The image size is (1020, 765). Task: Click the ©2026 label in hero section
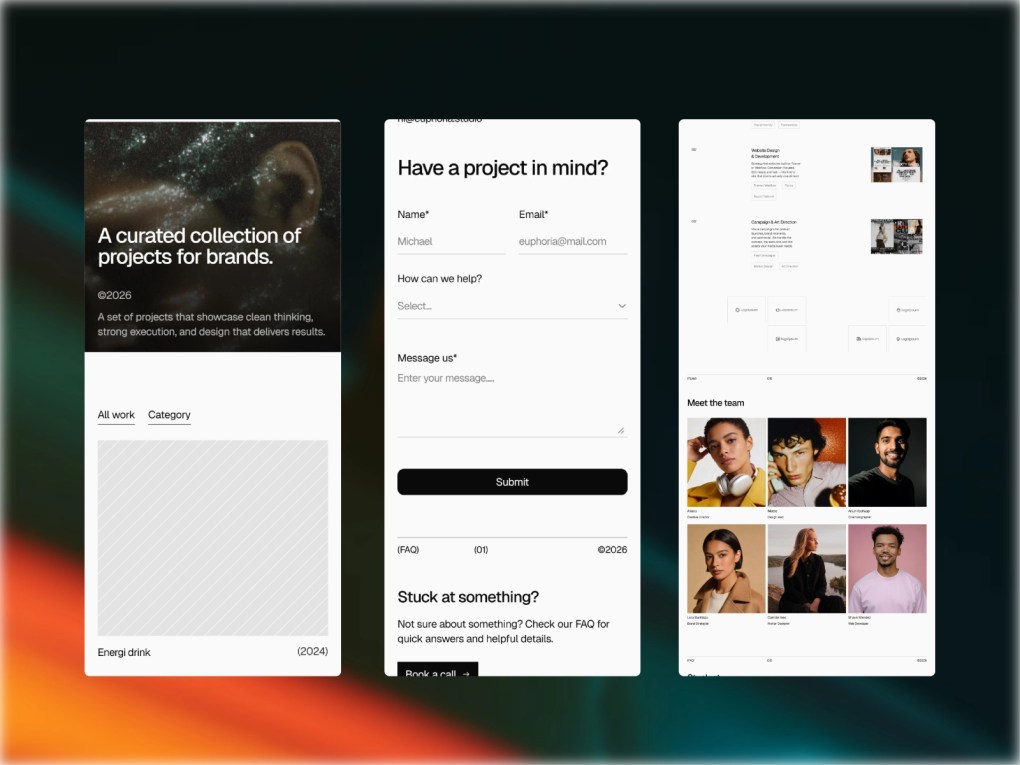click(114, 295)
